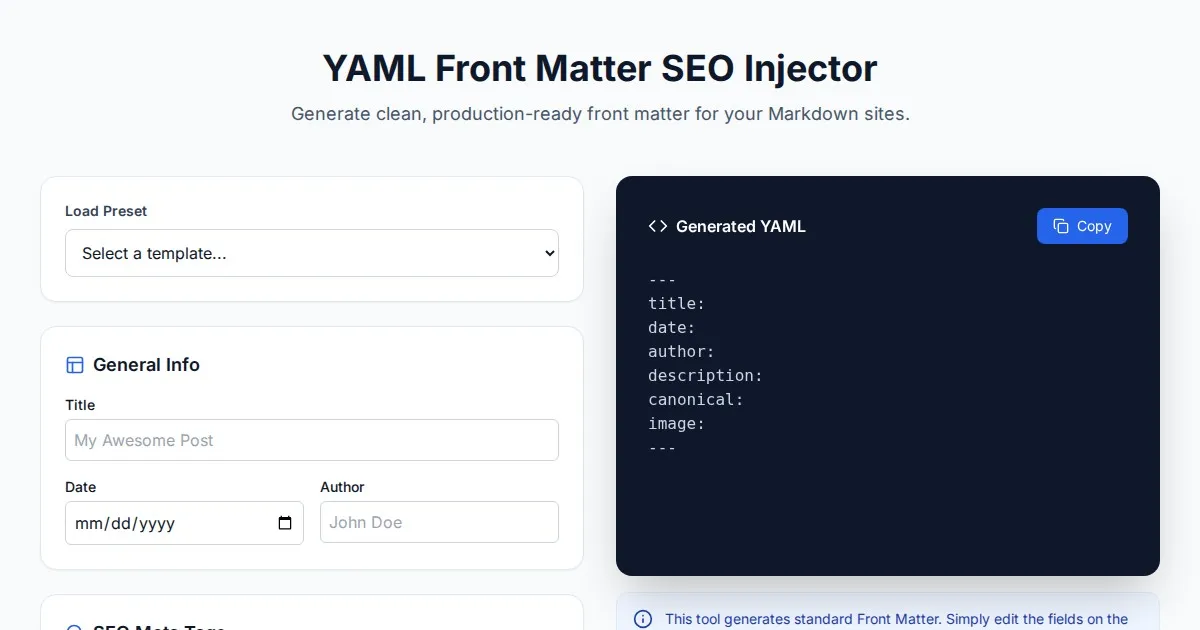The height and width of the screenshot is (630, 1200).
Task: Click the info circle icon below YAML panel
Action: (x=643, y=619)
